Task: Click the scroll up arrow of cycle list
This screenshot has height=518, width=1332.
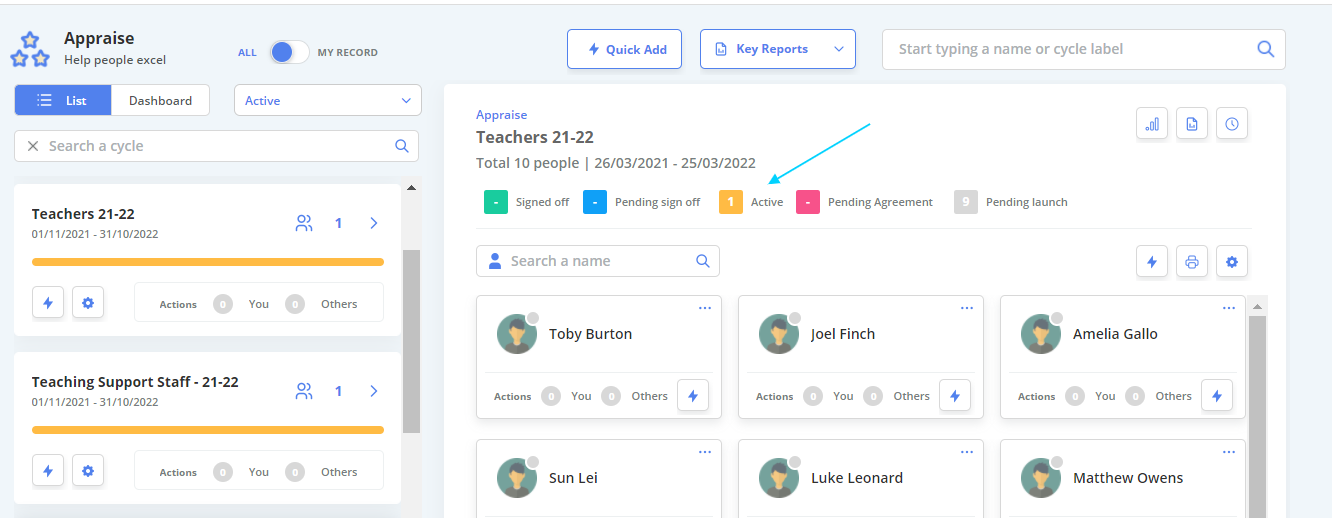Action: click(x=411, y=188)
